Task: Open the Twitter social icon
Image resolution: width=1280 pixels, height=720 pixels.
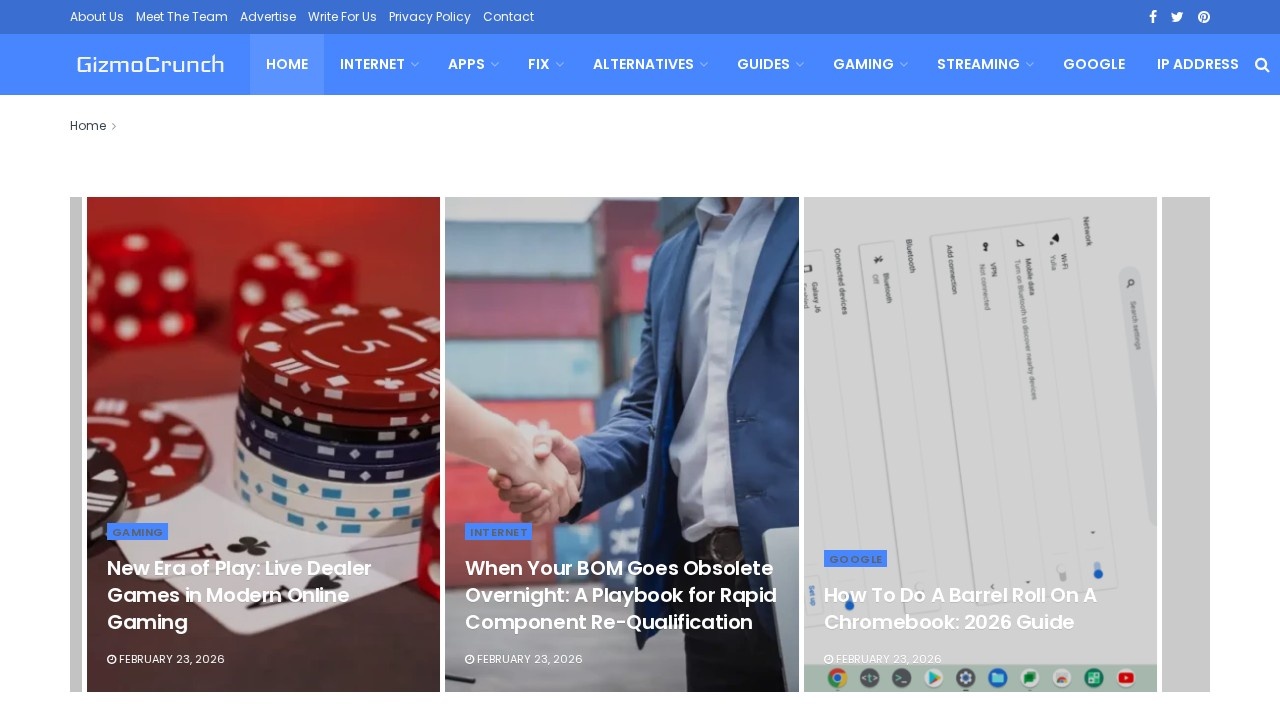Action: click(1177, 17)
